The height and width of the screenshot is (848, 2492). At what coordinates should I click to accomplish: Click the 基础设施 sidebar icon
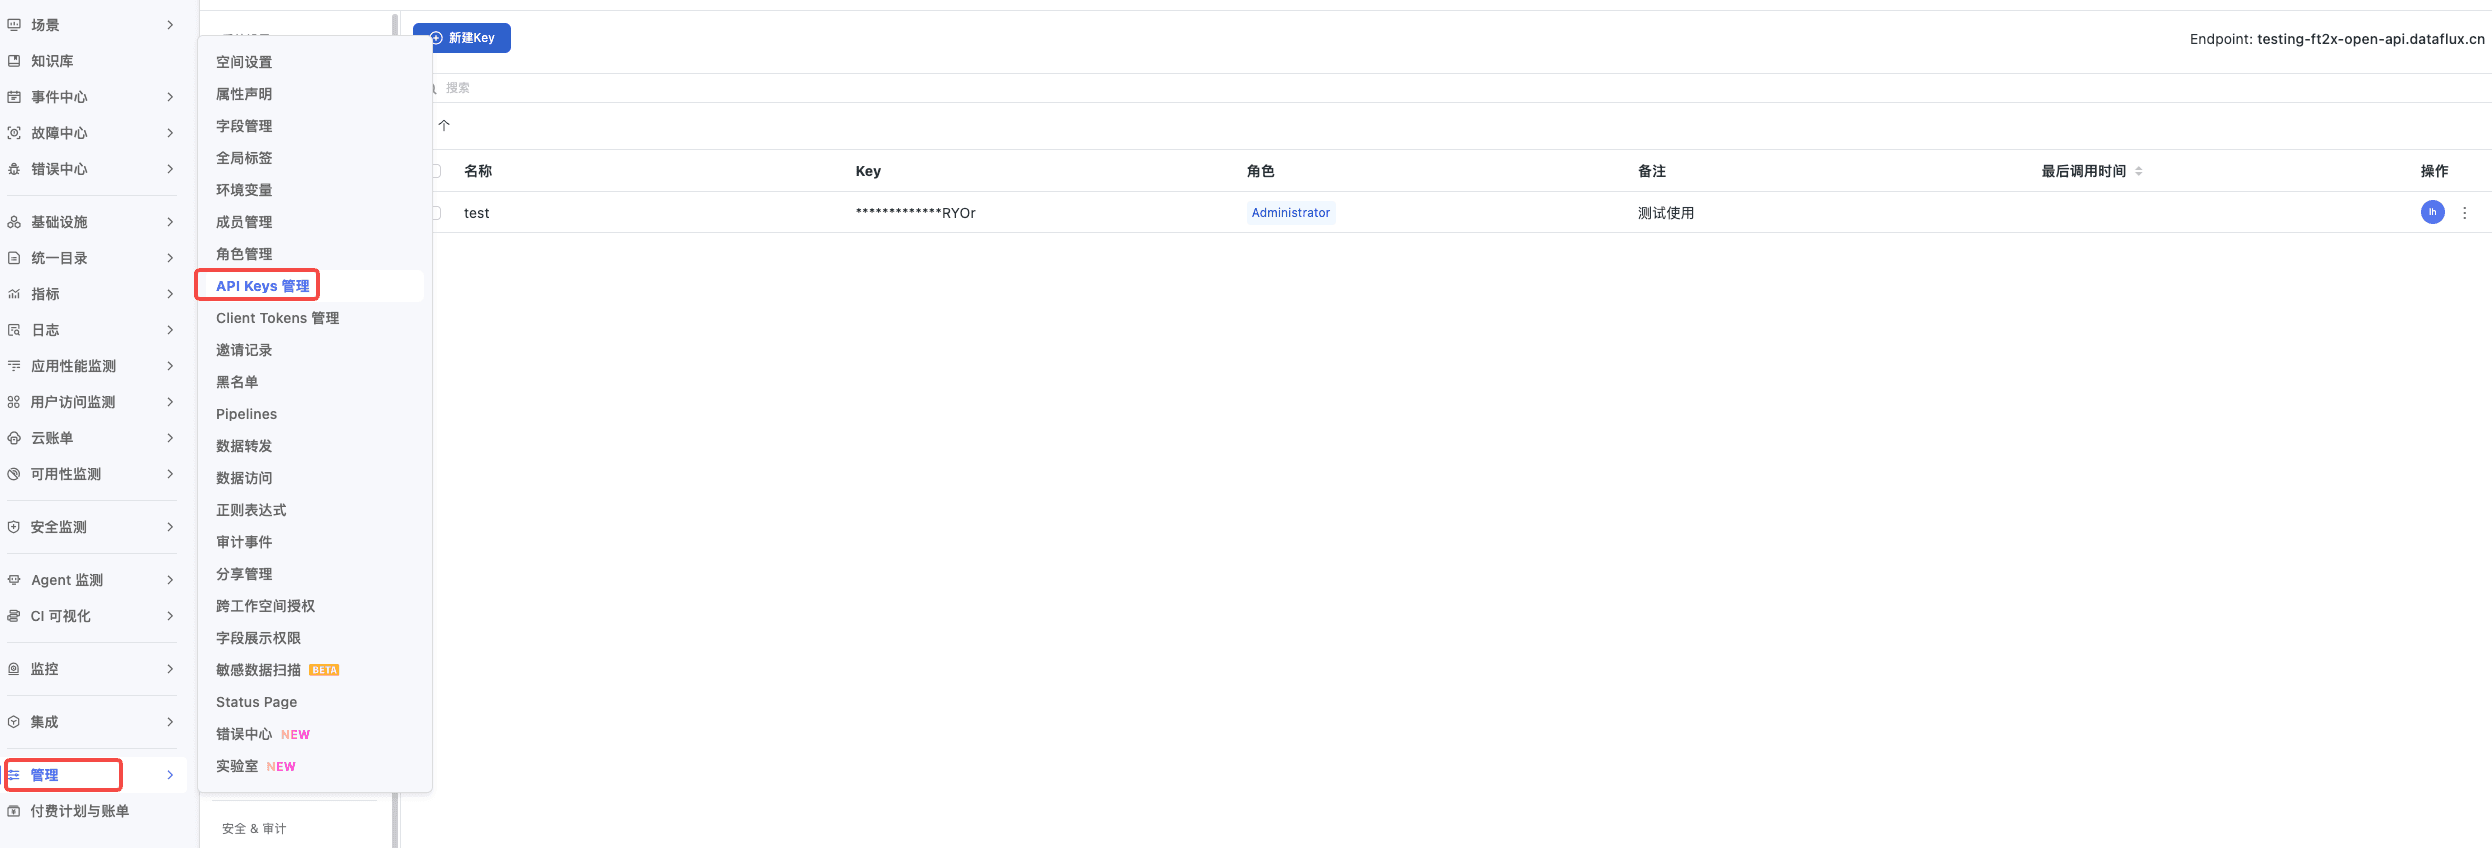tap(14, 222)
